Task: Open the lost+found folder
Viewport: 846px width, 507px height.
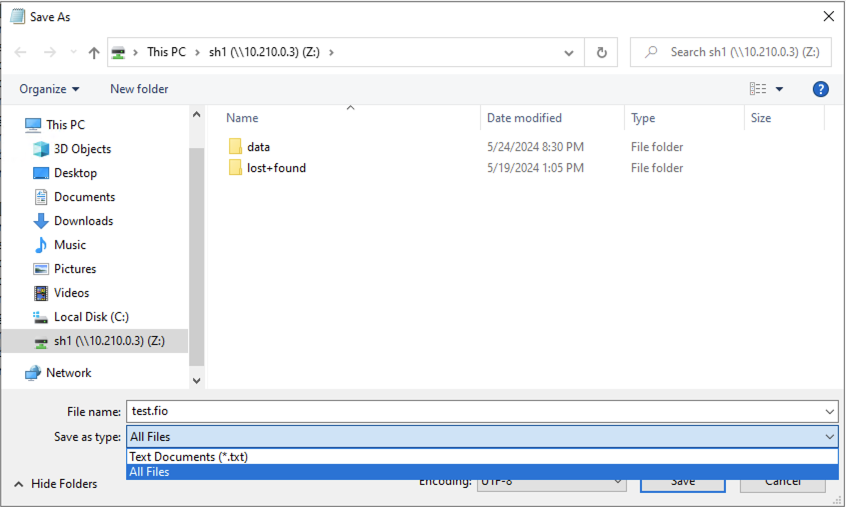Action: click(x=276, y=168)
